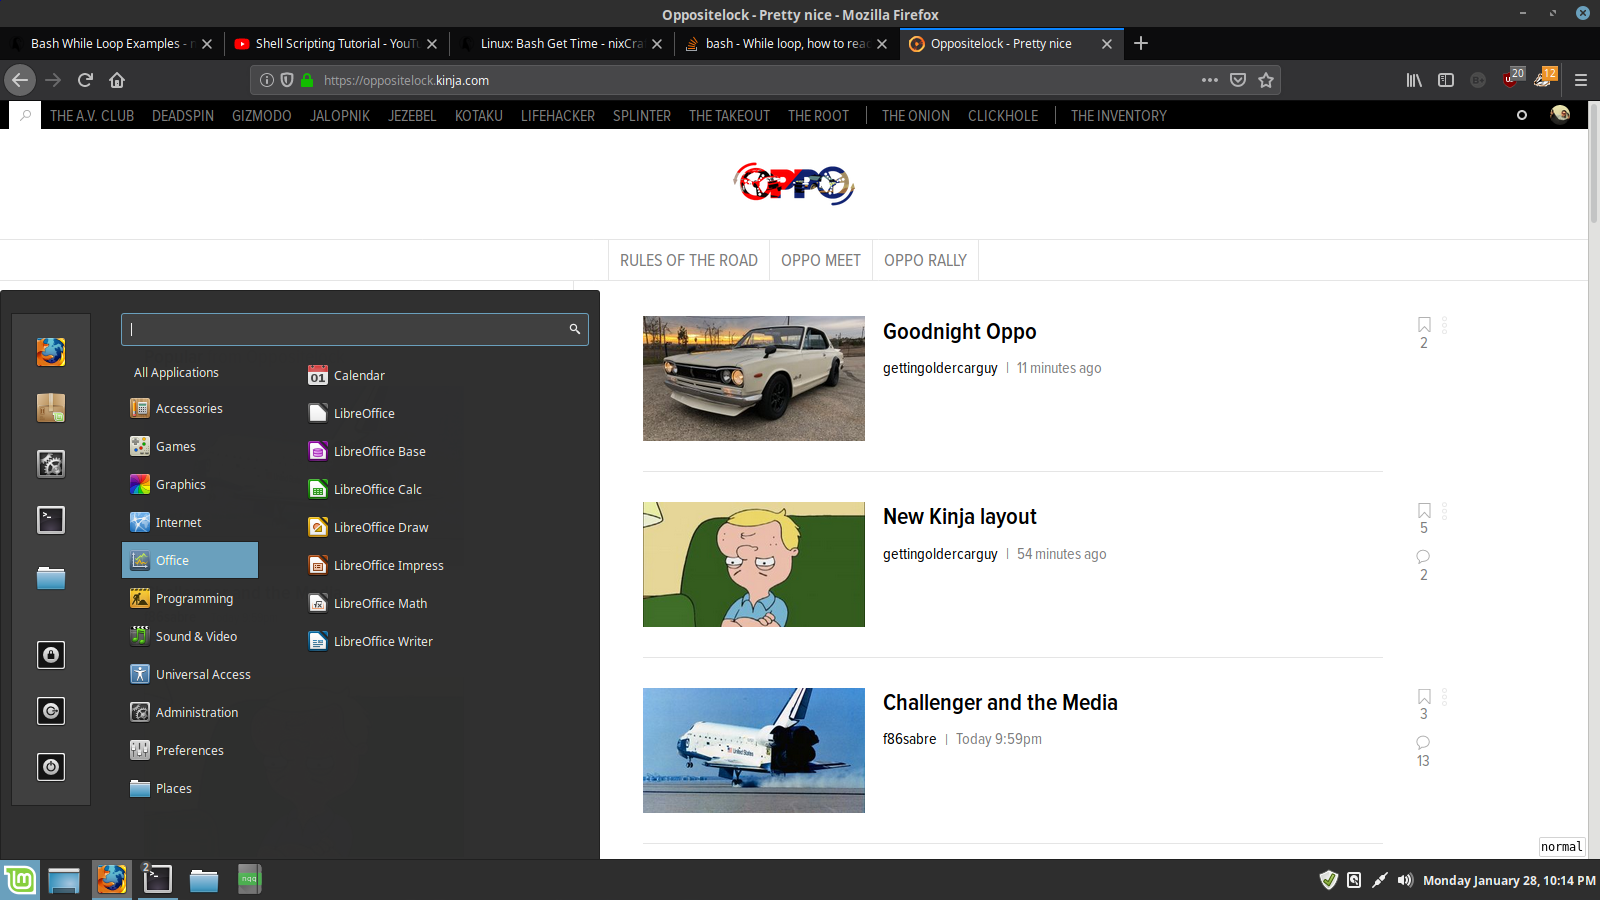Click the Show Desktop panel icon
The width and height of the screenshot is (1600, 900).
[x=63, y=880]
